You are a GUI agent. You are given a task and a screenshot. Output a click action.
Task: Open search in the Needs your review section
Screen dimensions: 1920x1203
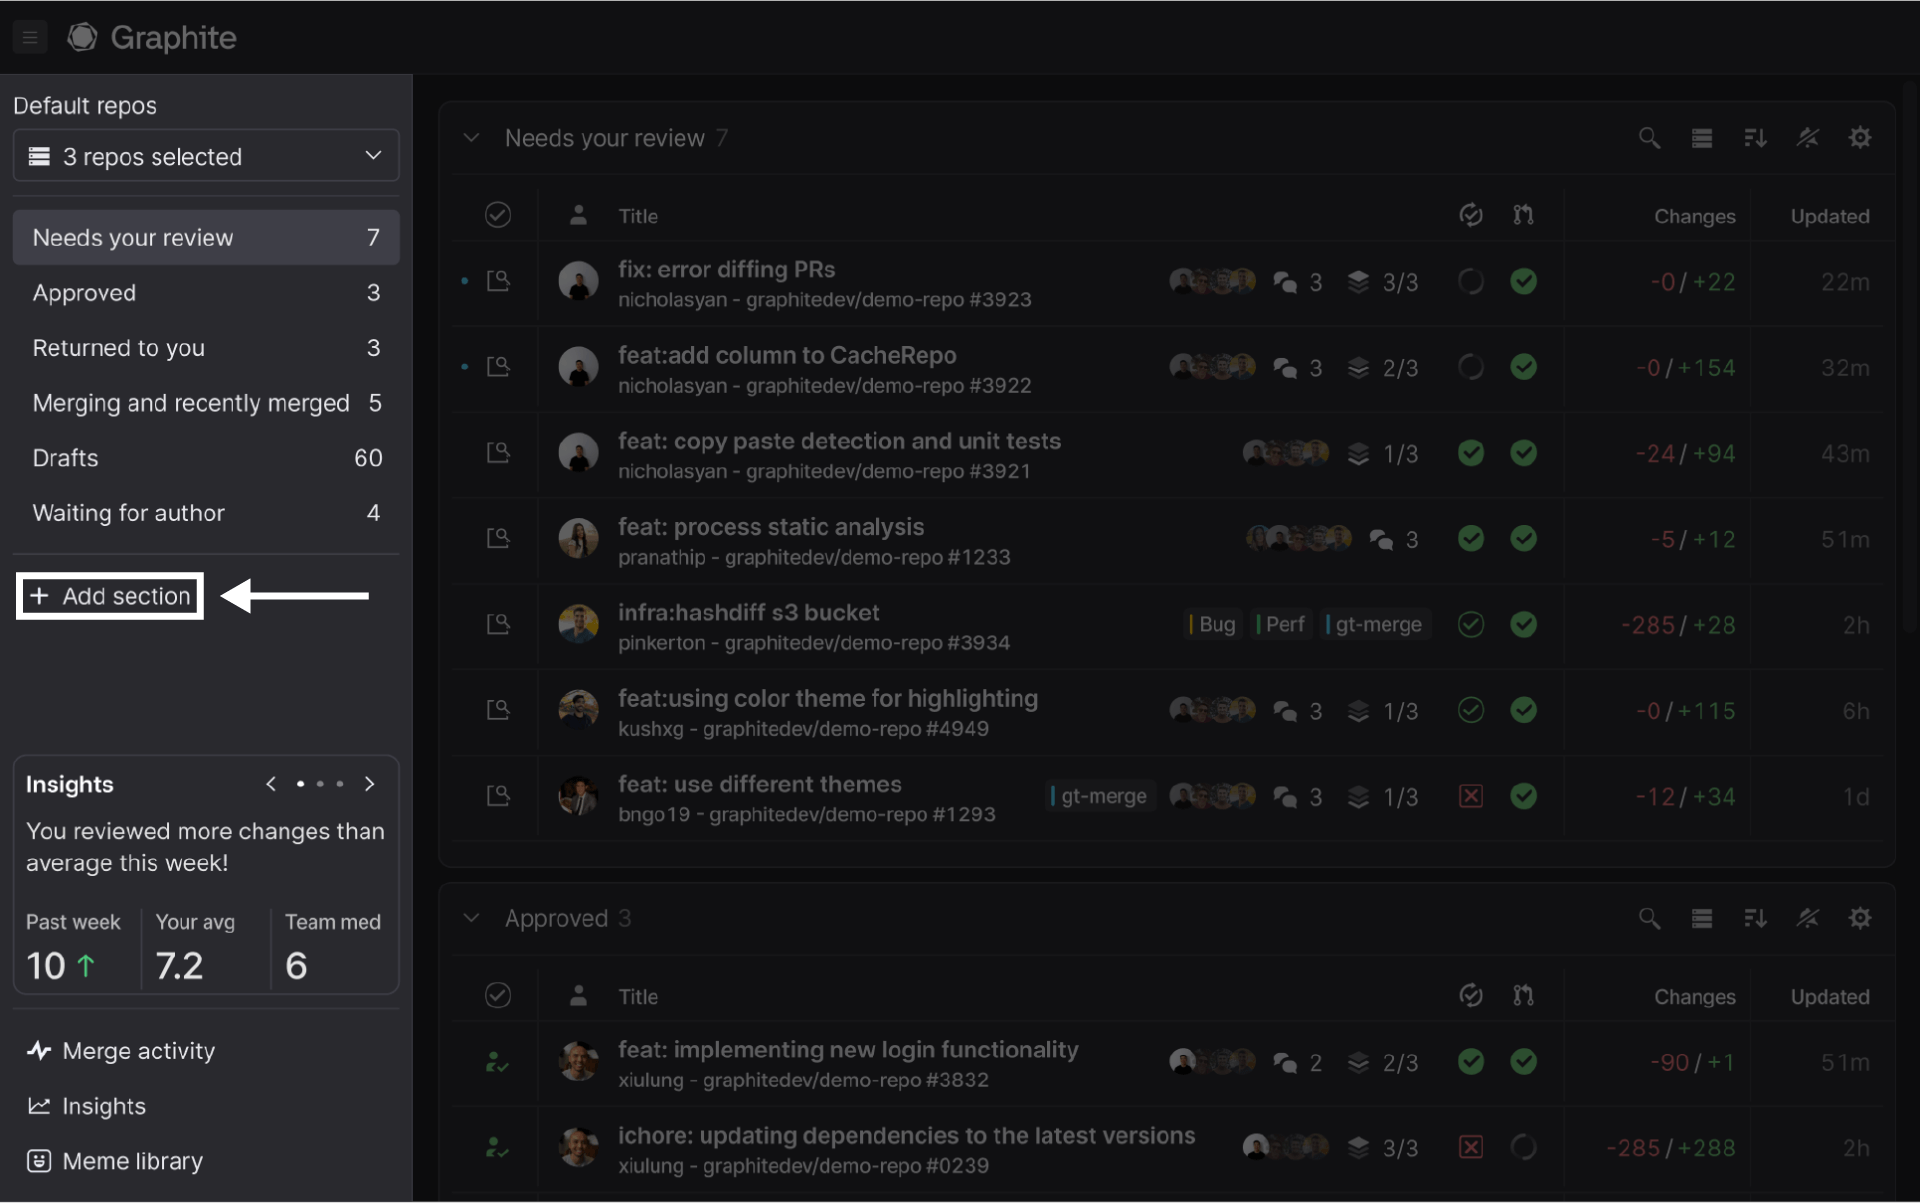point(1650,137)
